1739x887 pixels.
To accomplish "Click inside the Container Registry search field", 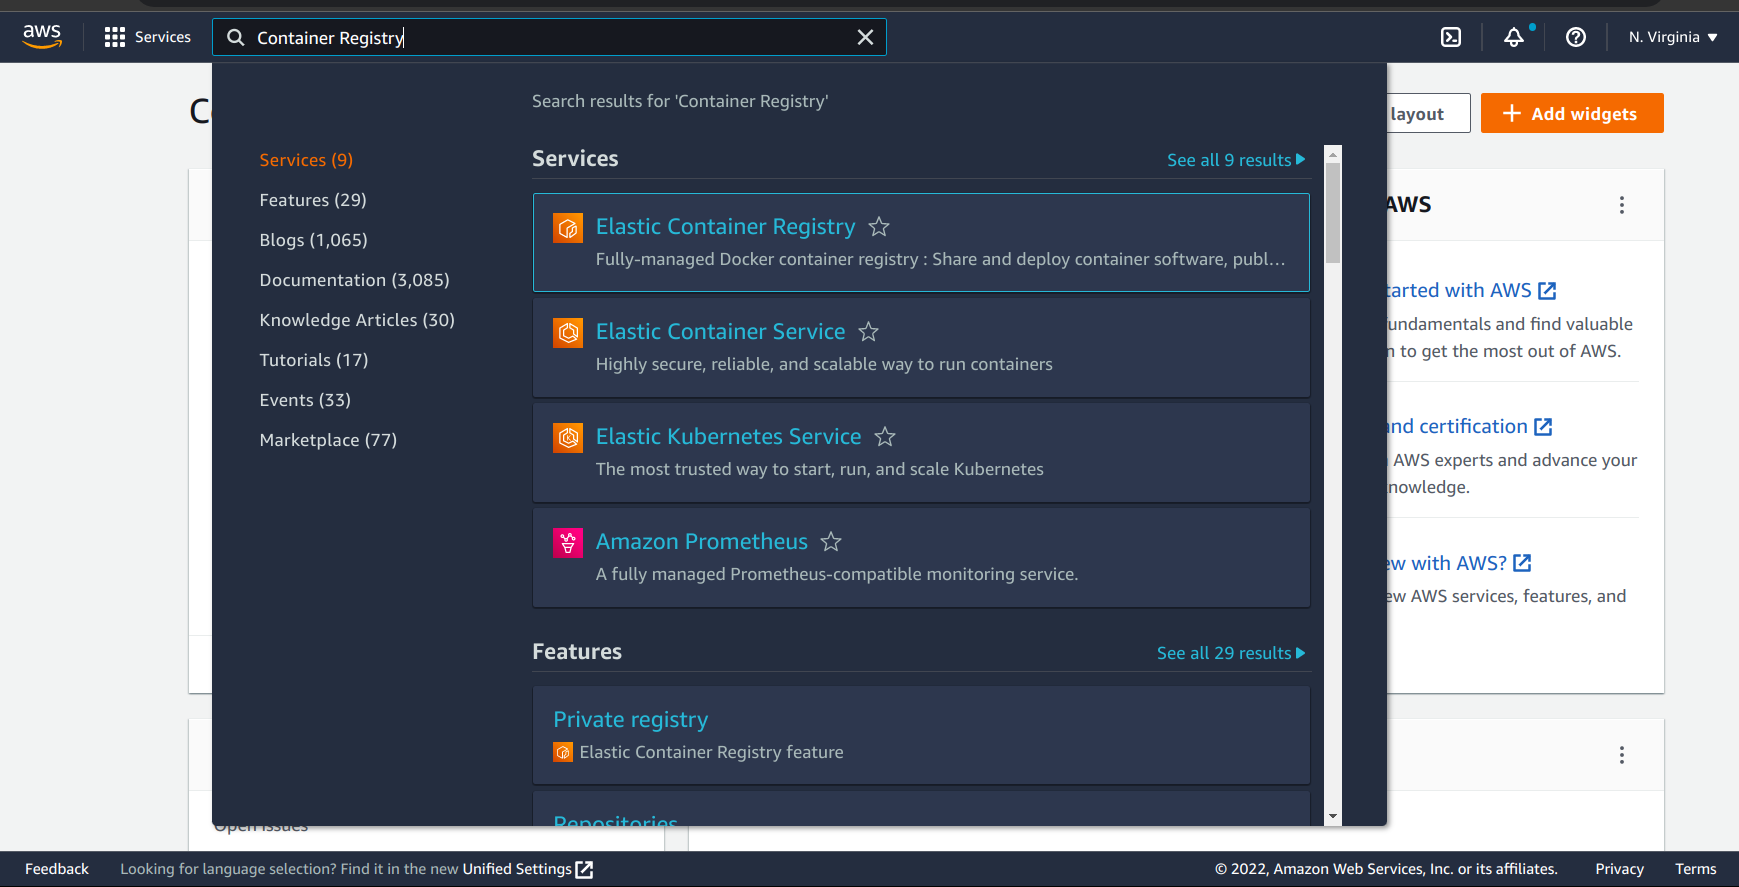I will click(x=540, y=37).
